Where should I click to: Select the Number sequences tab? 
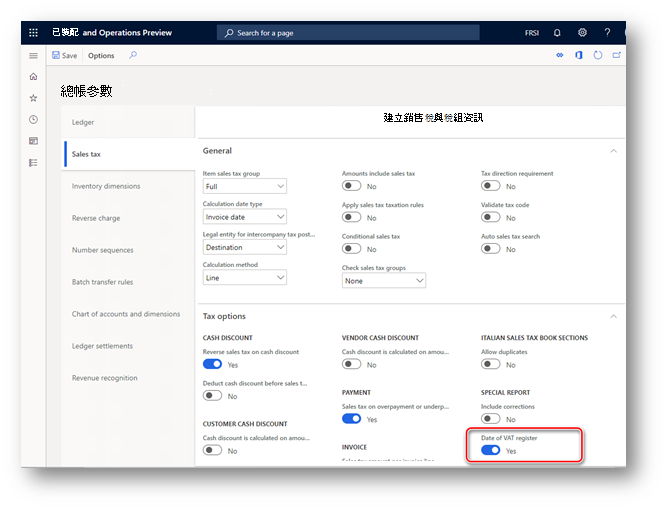(x=128, y=250)
